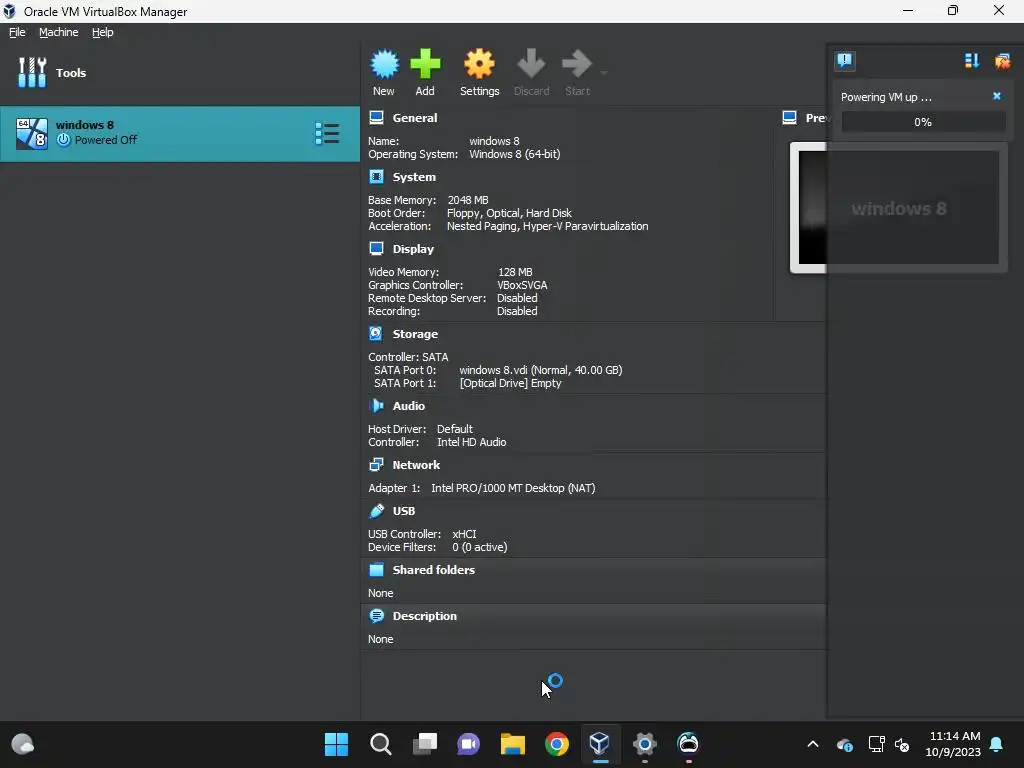This screenshot has height=768, width=1024.
Task: Click the notification center exclamation icon
Action: pyautogui.click(x=844, y=61)
